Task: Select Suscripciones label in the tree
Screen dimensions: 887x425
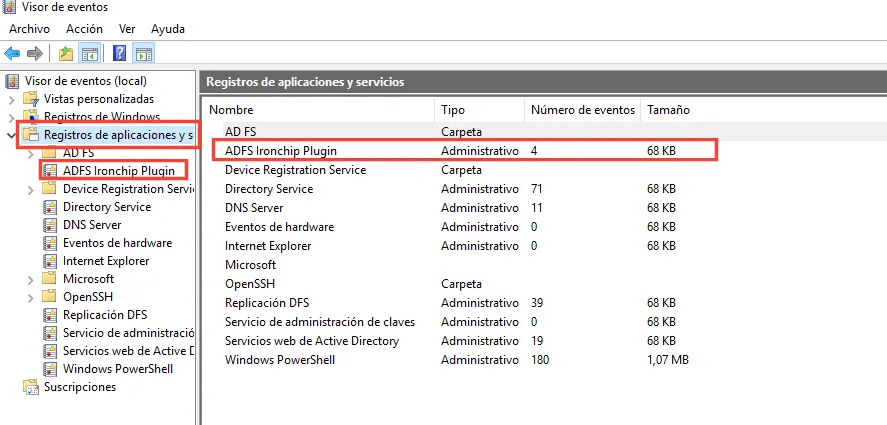Action: click(x=80, y=387)
